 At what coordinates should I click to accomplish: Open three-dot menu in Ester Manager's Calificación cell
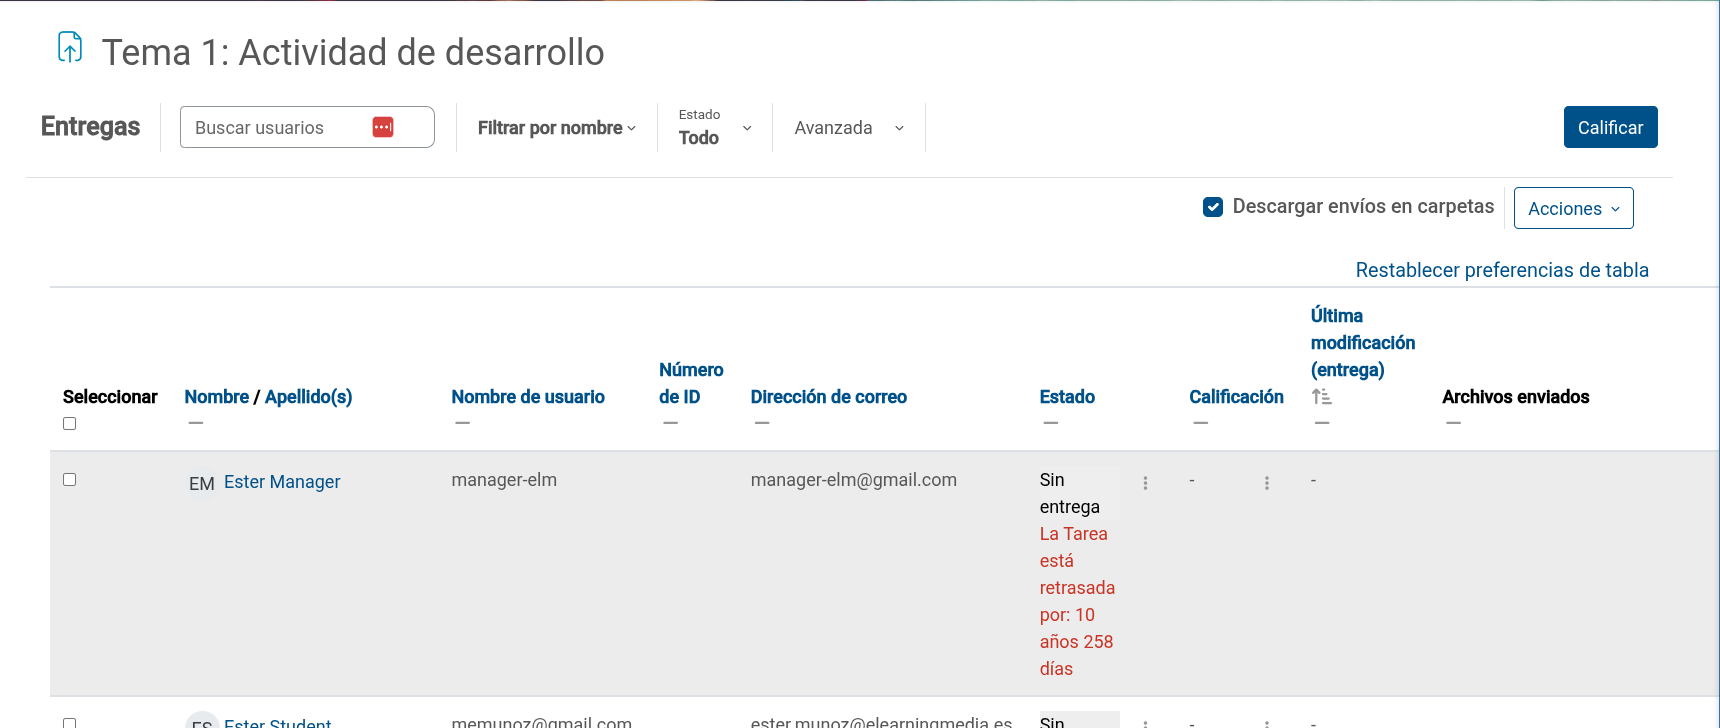[x=1266, y=483]
